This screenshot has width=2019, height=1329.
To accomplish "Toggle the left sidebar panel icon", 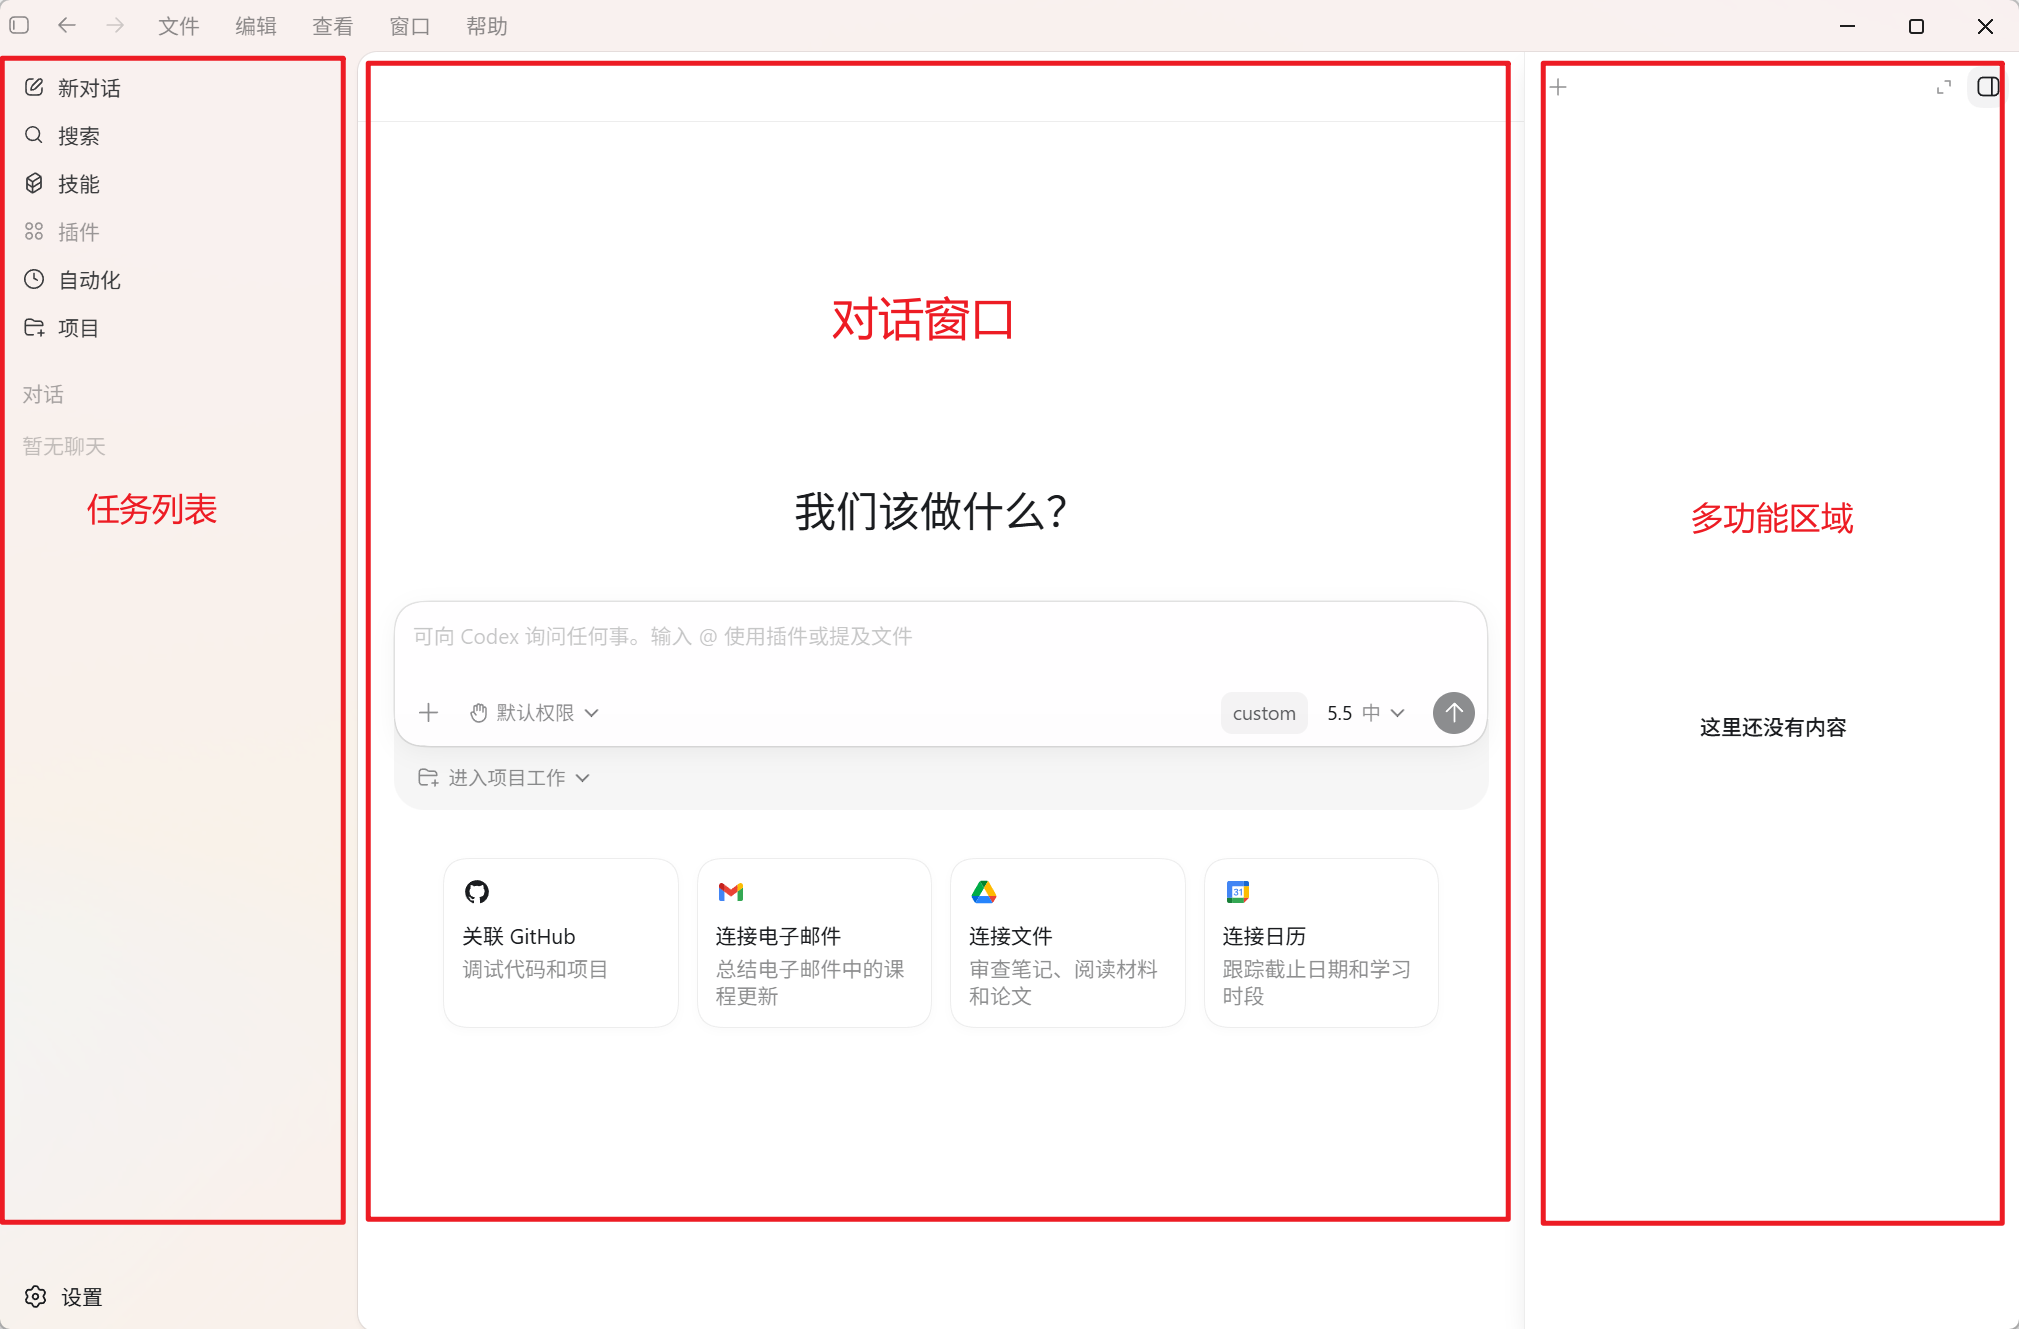I will (x=19, y=26).
